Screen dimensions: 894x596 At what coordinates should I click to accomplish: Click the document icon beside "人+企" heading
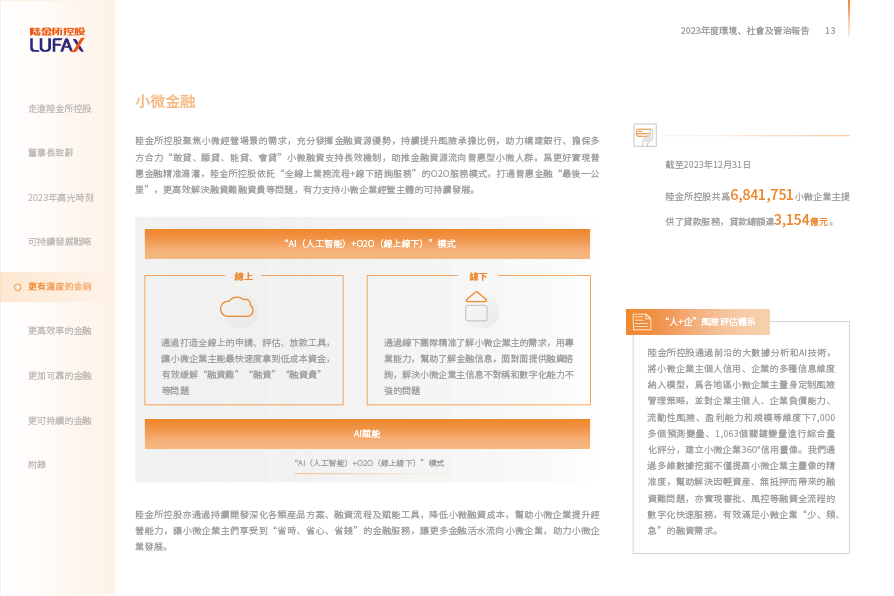pos(641,321)
